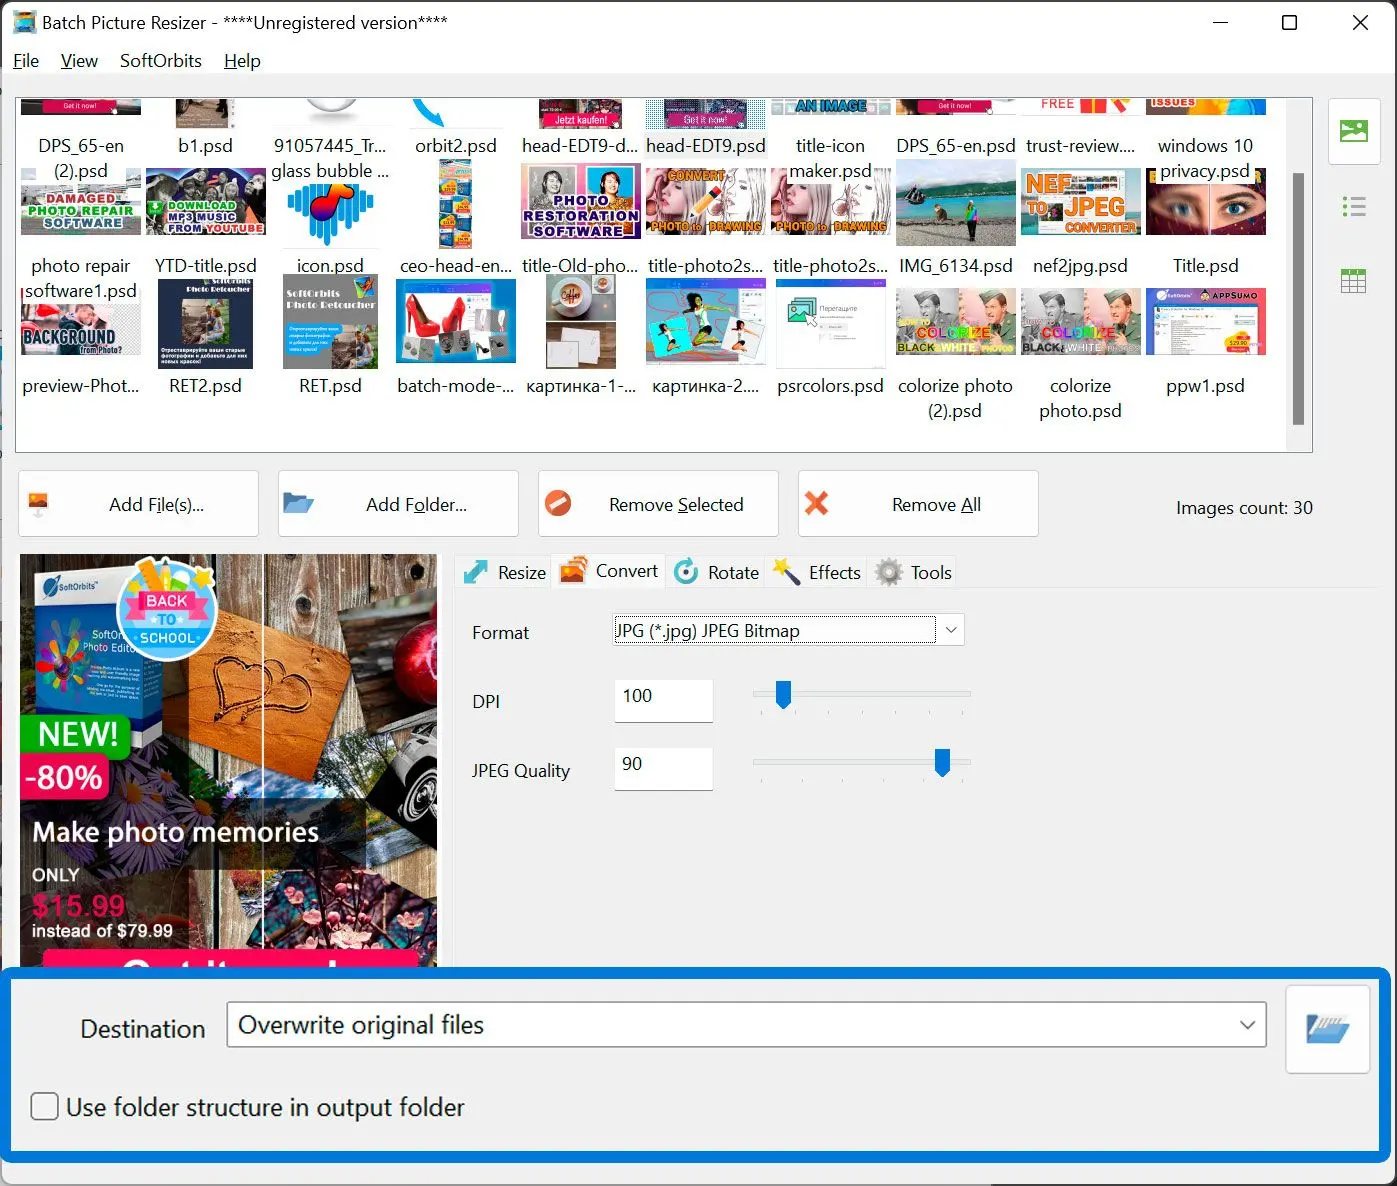The image size is (1397, 1186).
Task: Click the orbit2.psd file name
Action: (x=455, y=146)
